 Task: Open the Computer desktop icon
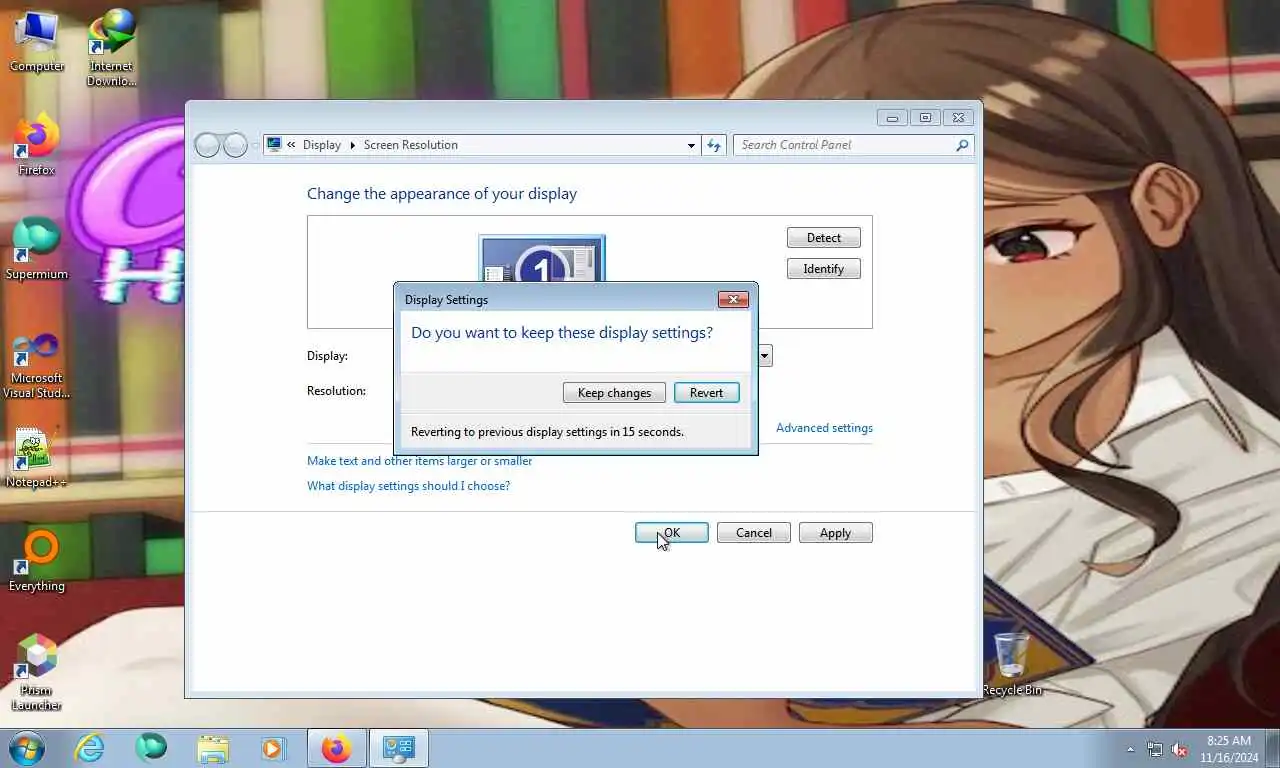[x=37, y=40]
